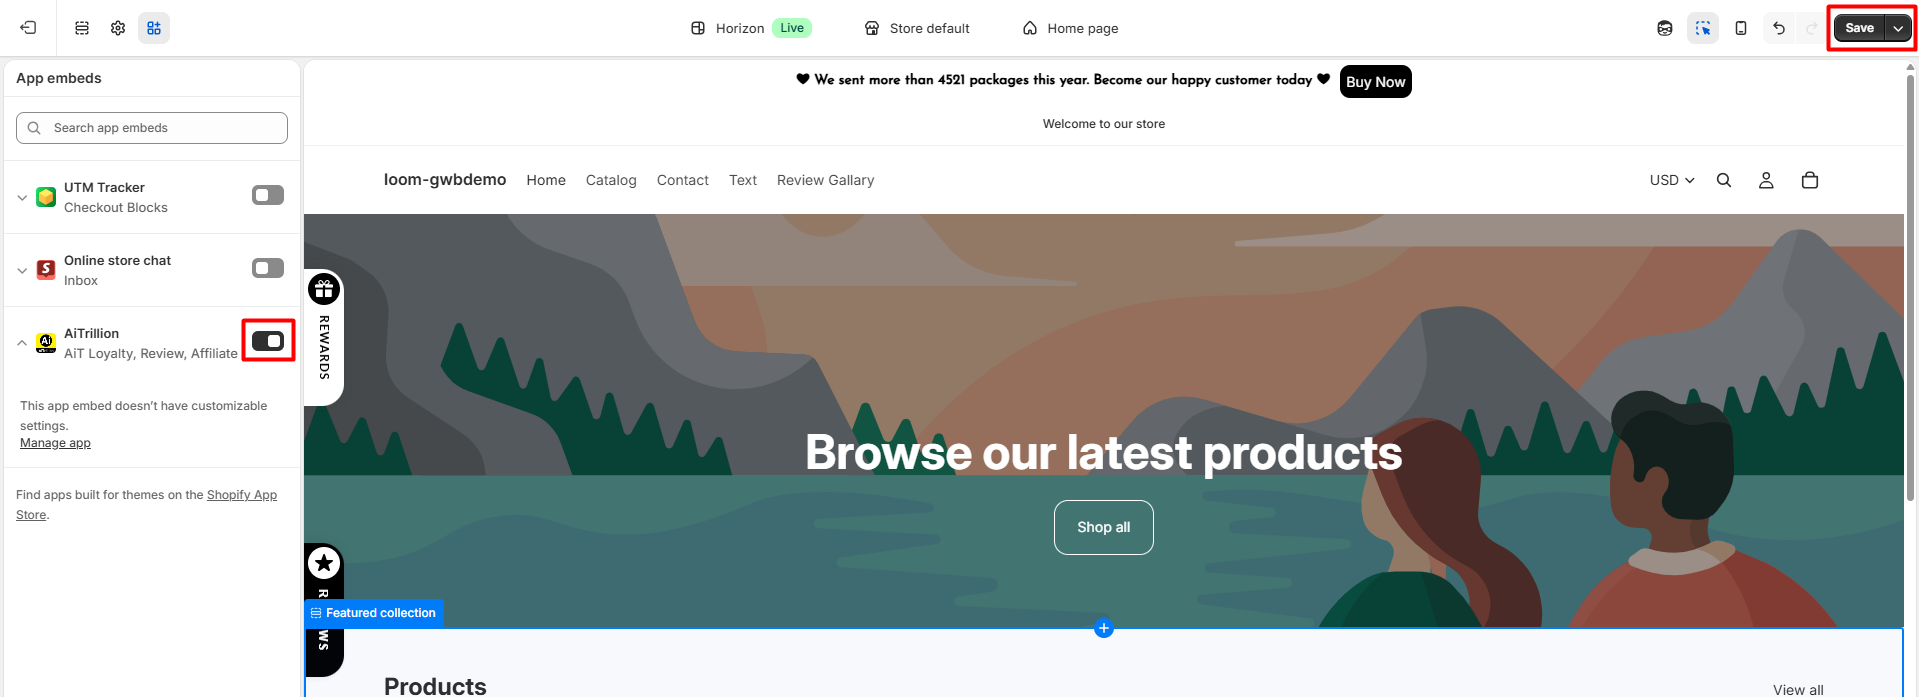The width and height of the screenshot is (1919, 697).
Task: Disable the AiTrillion app embed toggle
Action: click(268, 341)
